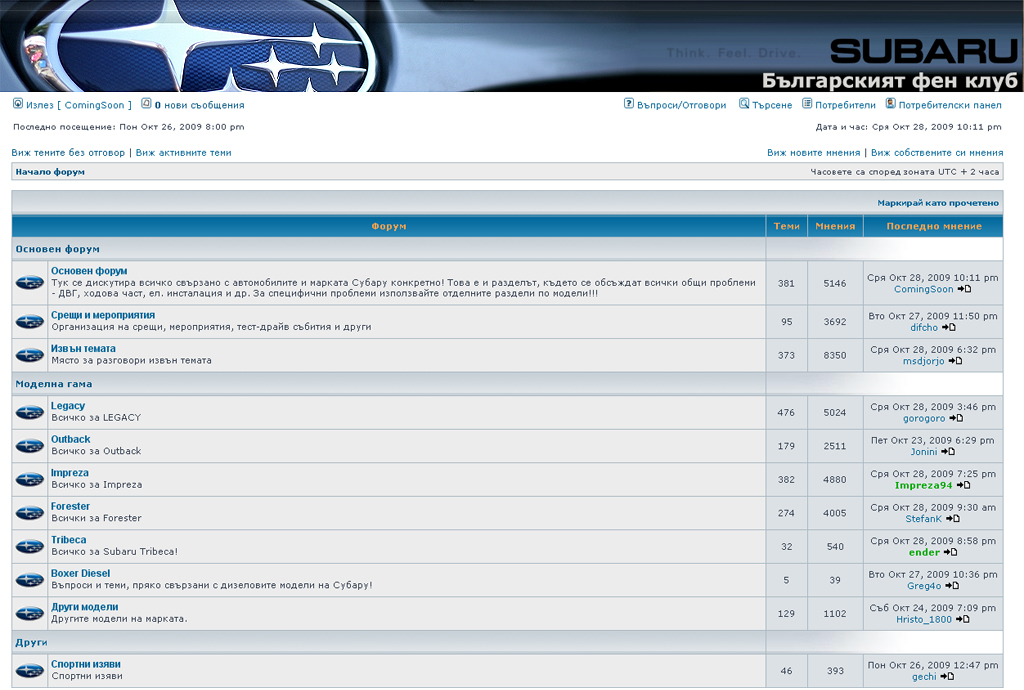The width and height of the screenshot is (1024, 690).
Task: Open the Моделна гама category heading
Action: tap(54, 384)
